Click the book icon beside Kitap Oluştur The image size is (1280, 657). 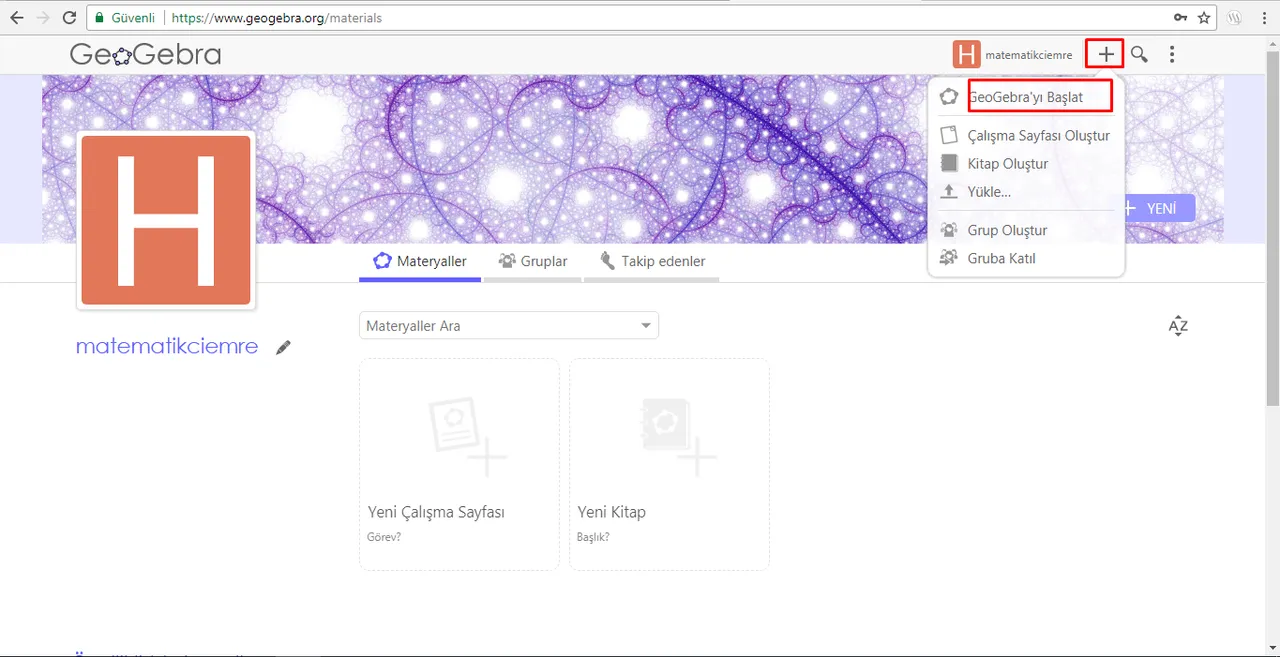pos(949,163)
